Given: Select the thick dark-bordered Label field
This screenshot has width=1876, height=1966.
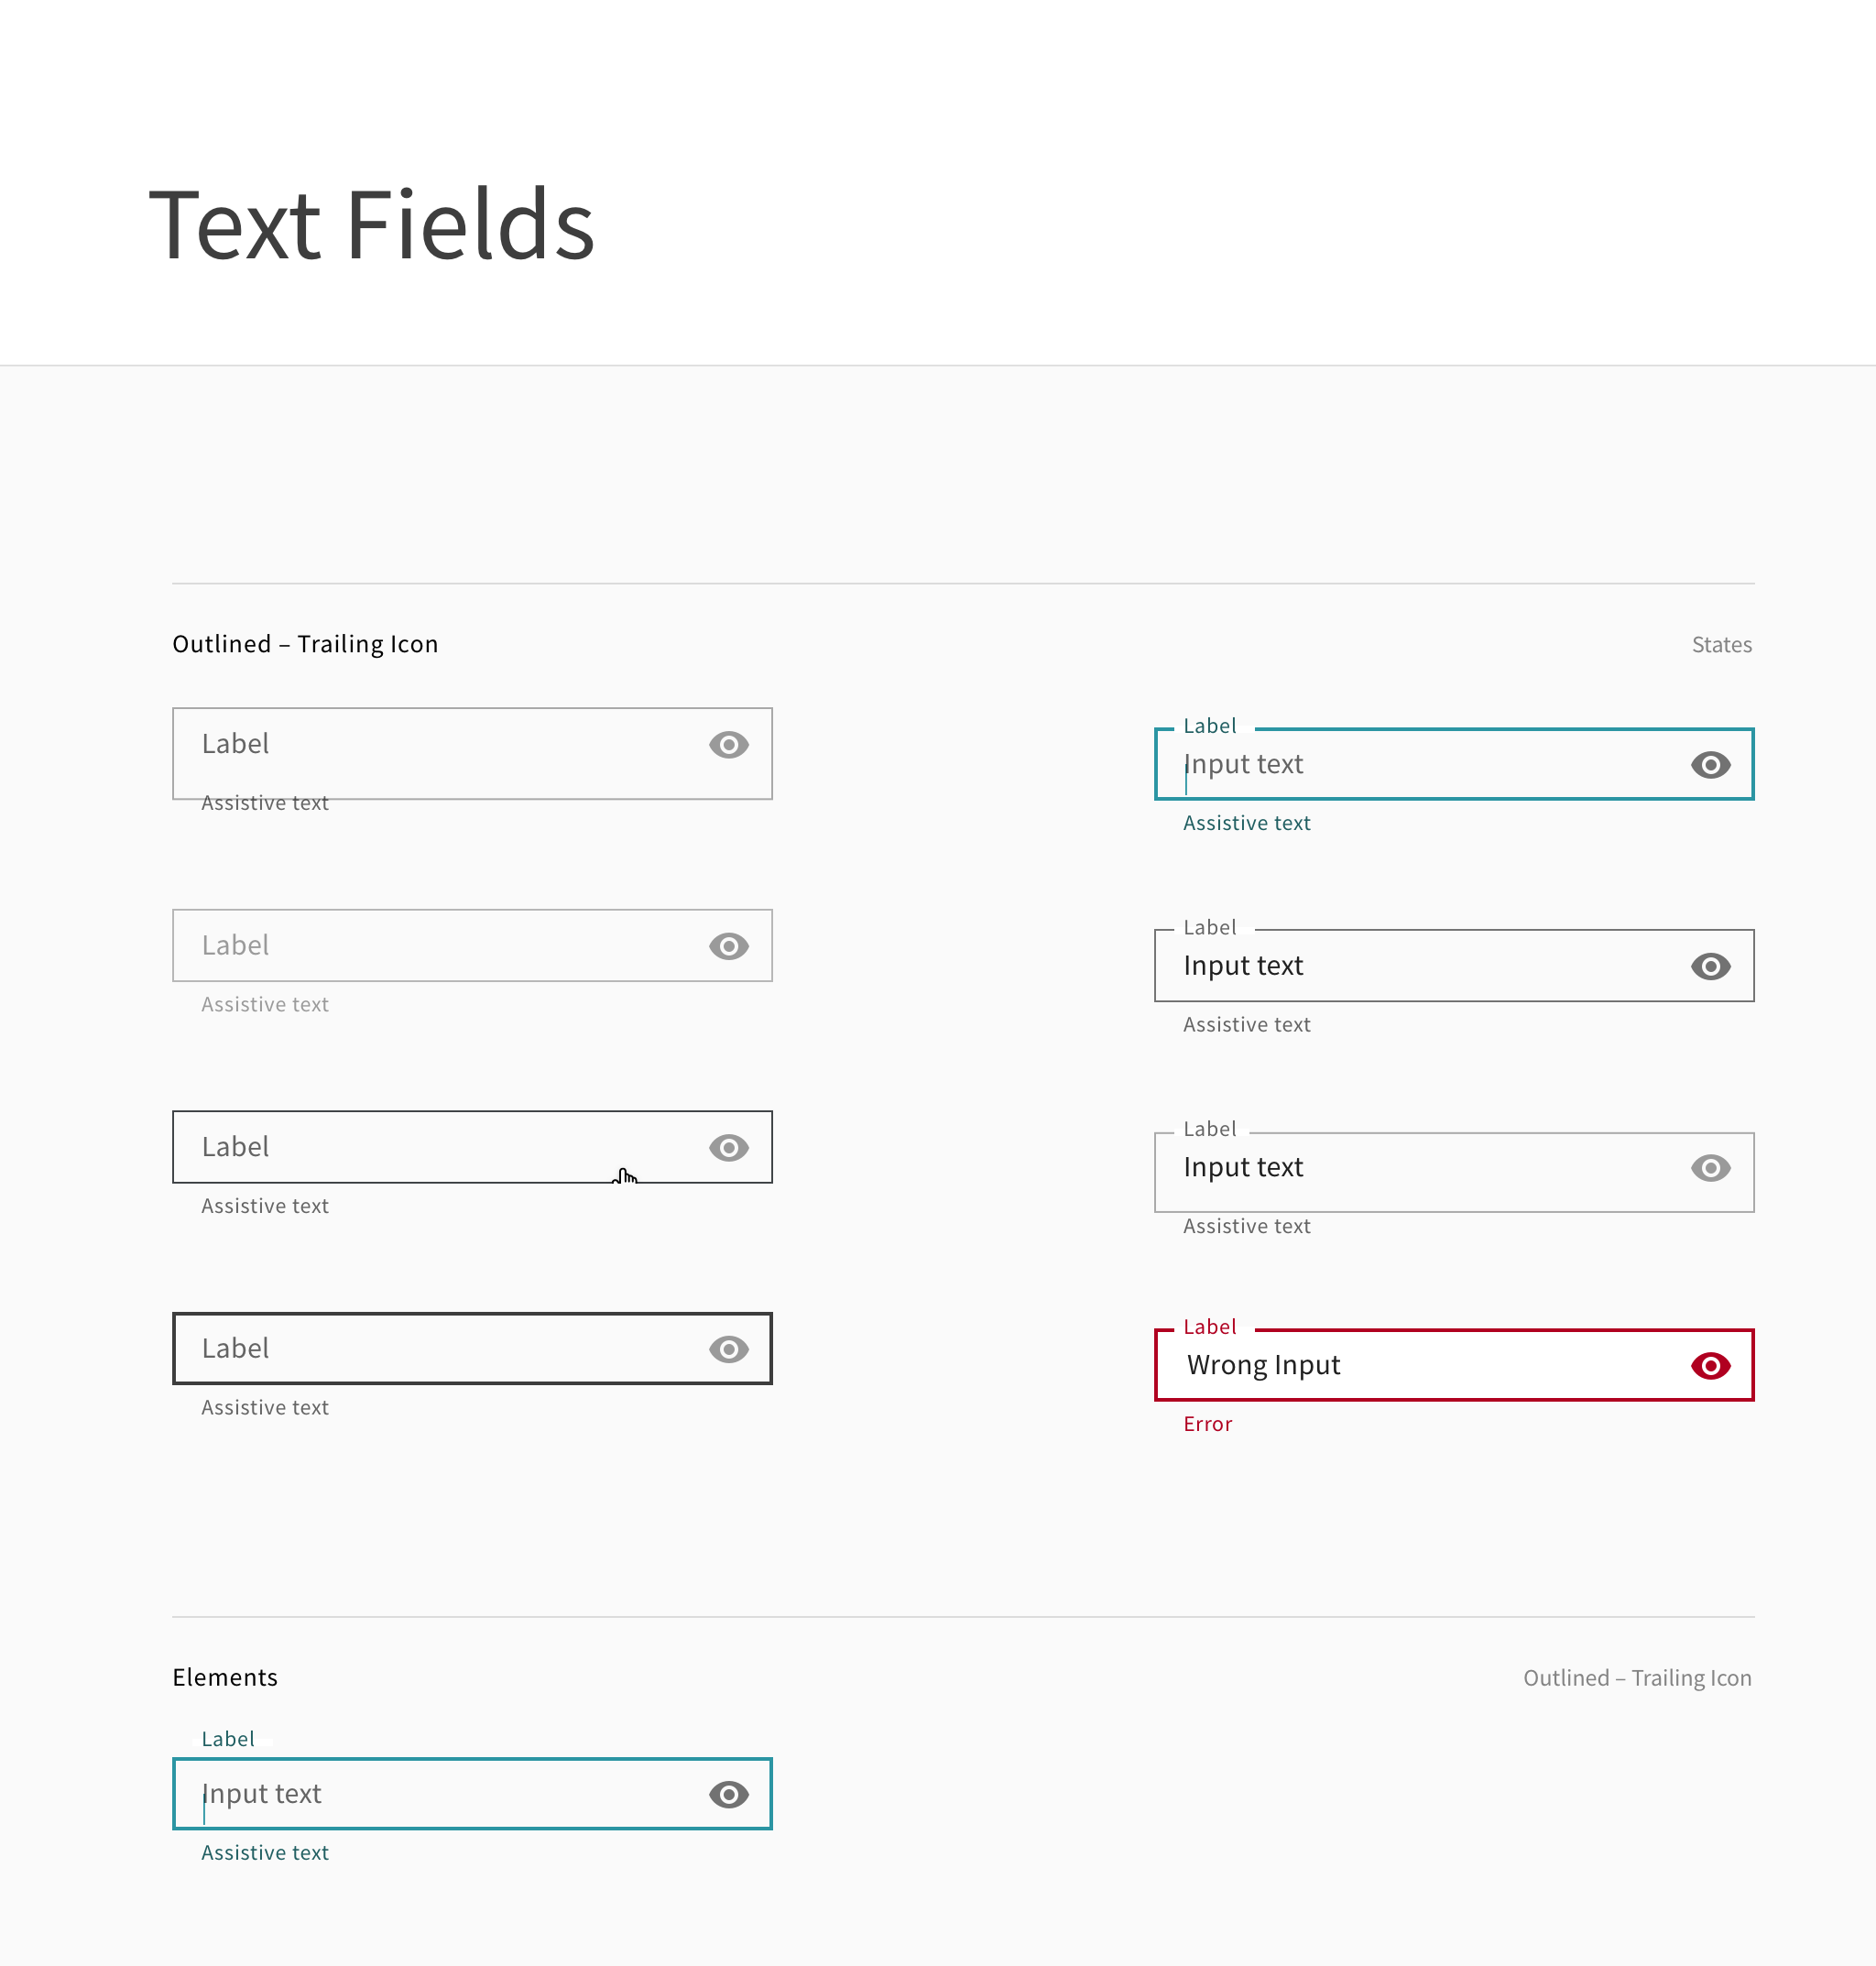Looking at the screenshot, I should pos(472,1349).
